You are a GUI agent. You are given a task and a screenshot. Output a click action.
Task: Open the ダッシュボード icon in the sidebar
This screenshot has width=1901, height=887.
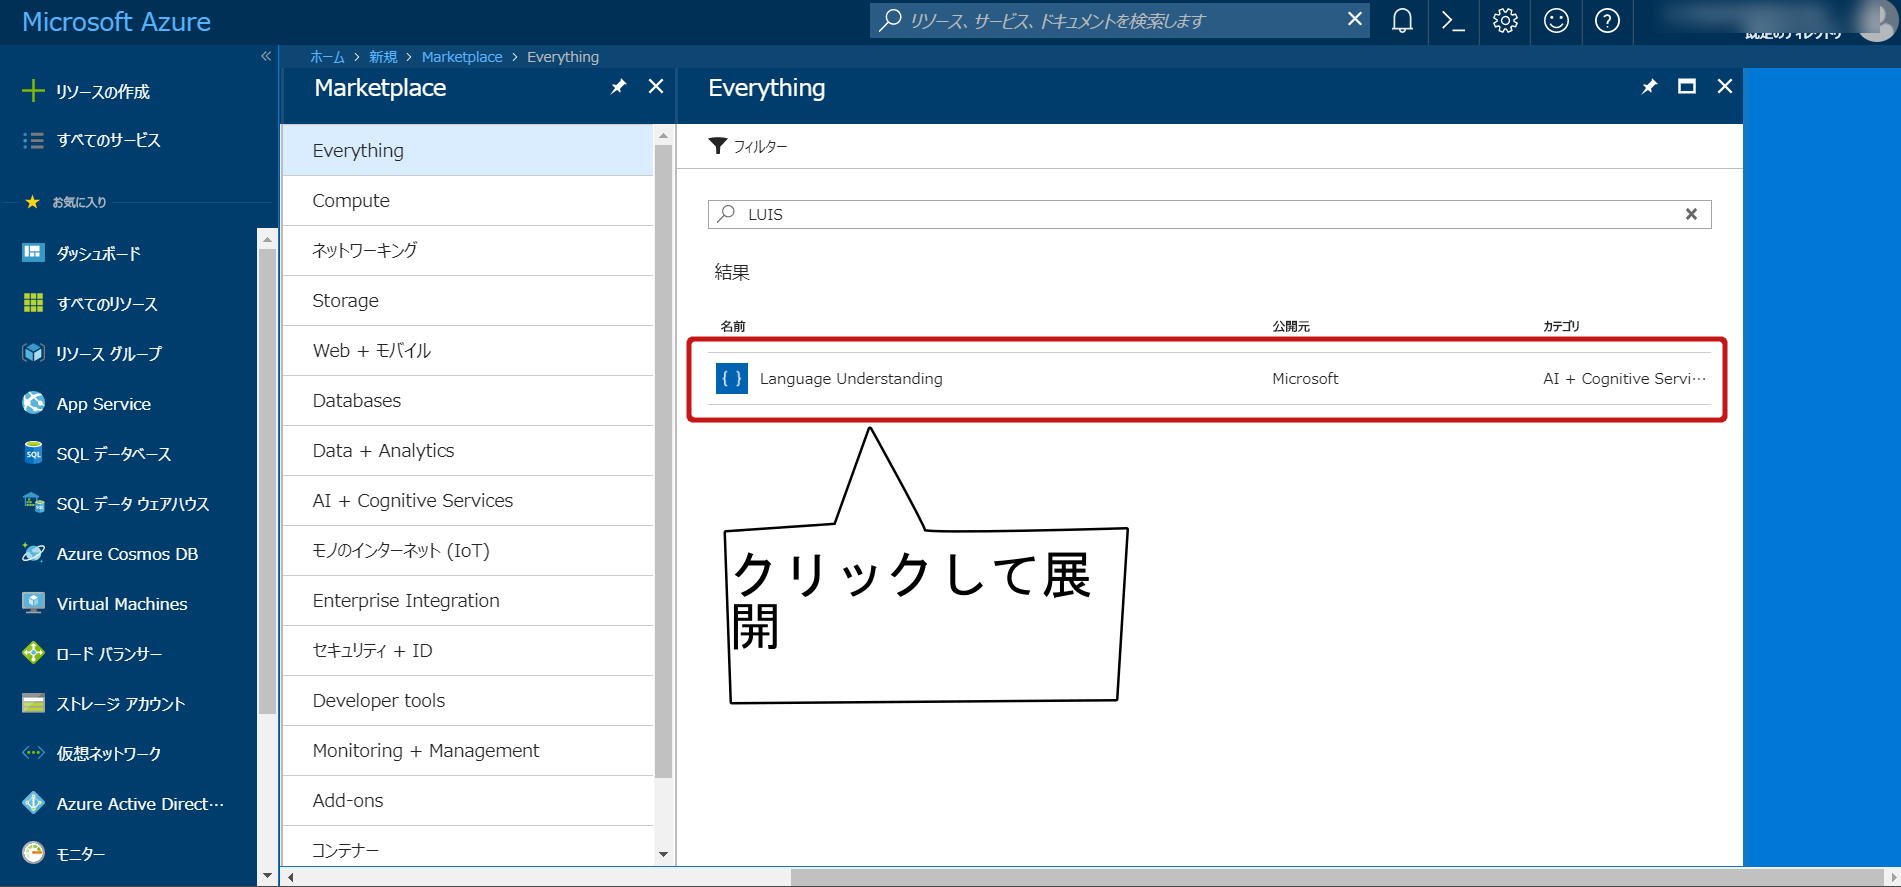33,253
